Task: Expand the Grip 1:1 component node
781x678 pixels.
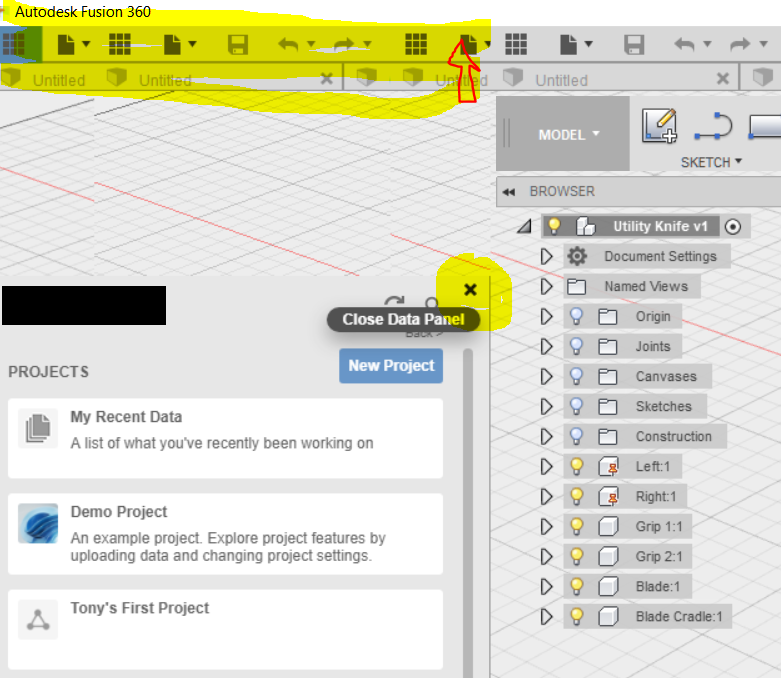Action: pyautogui.click(x=546, y=527)
